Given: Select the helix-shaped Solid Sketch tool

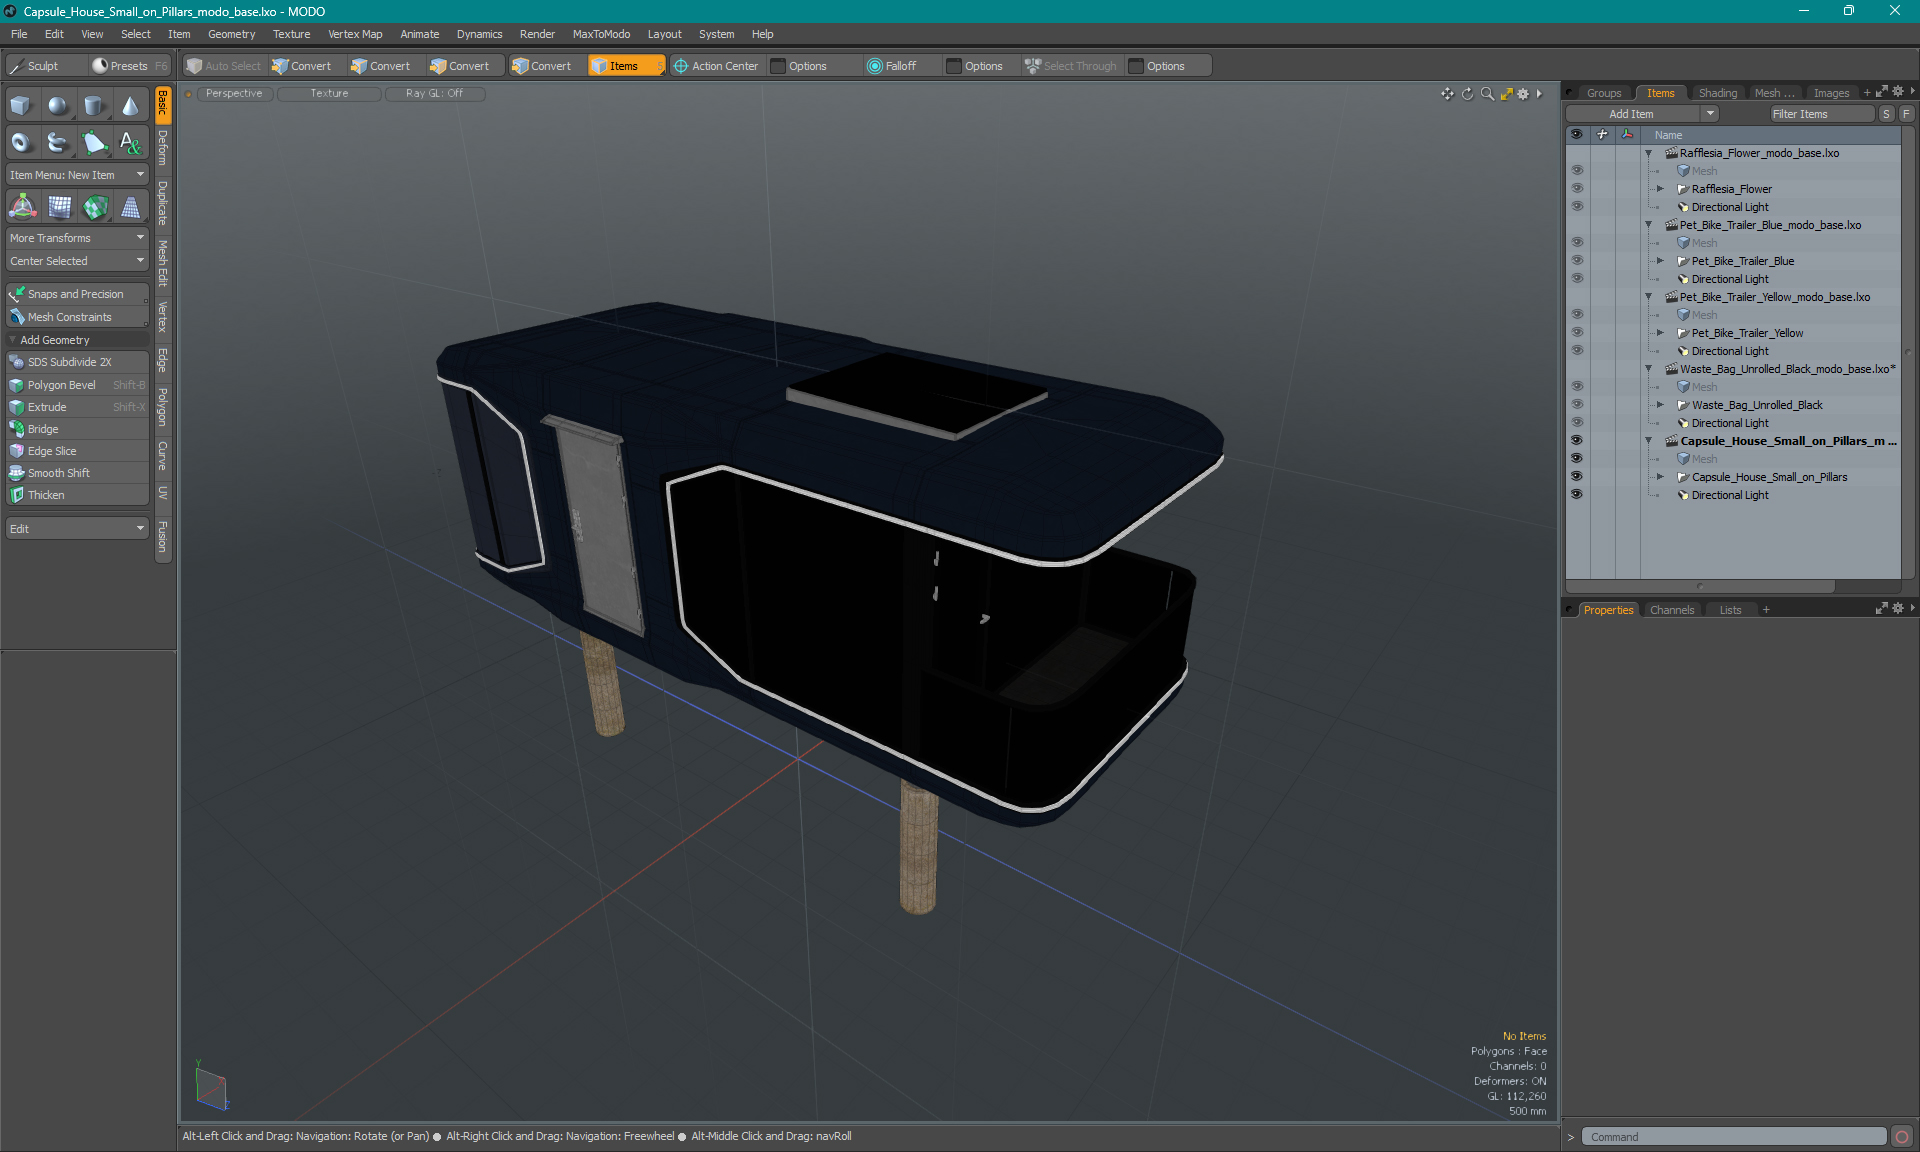Looking at the screenshot, I should pyautogui.click(x=58, y=142).
